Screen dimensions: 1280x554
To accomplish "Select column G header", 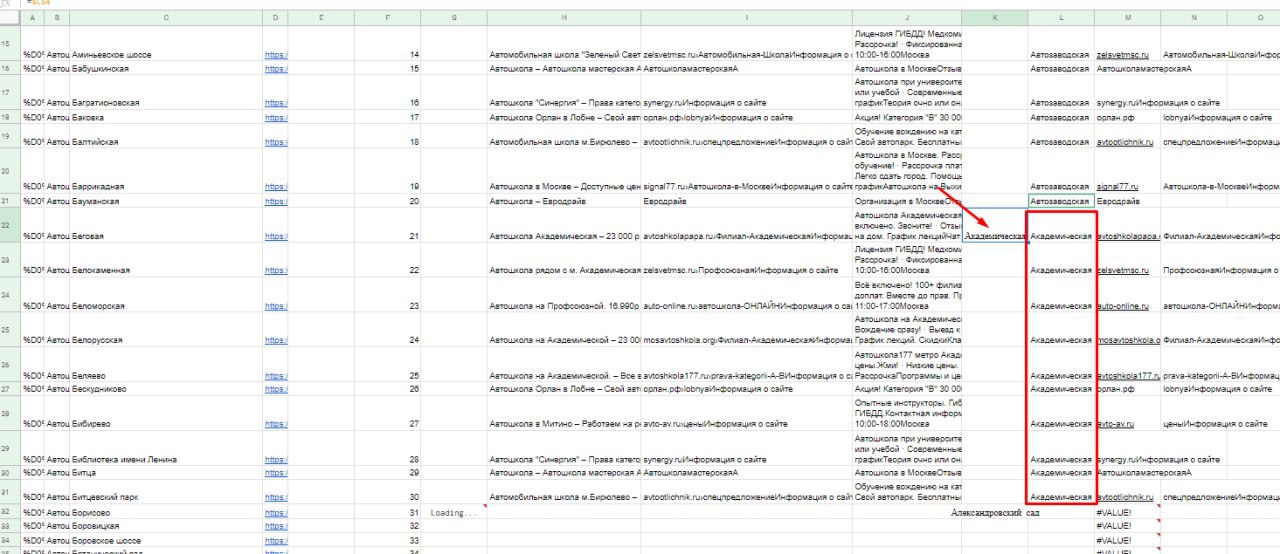I will pos(454,18).
